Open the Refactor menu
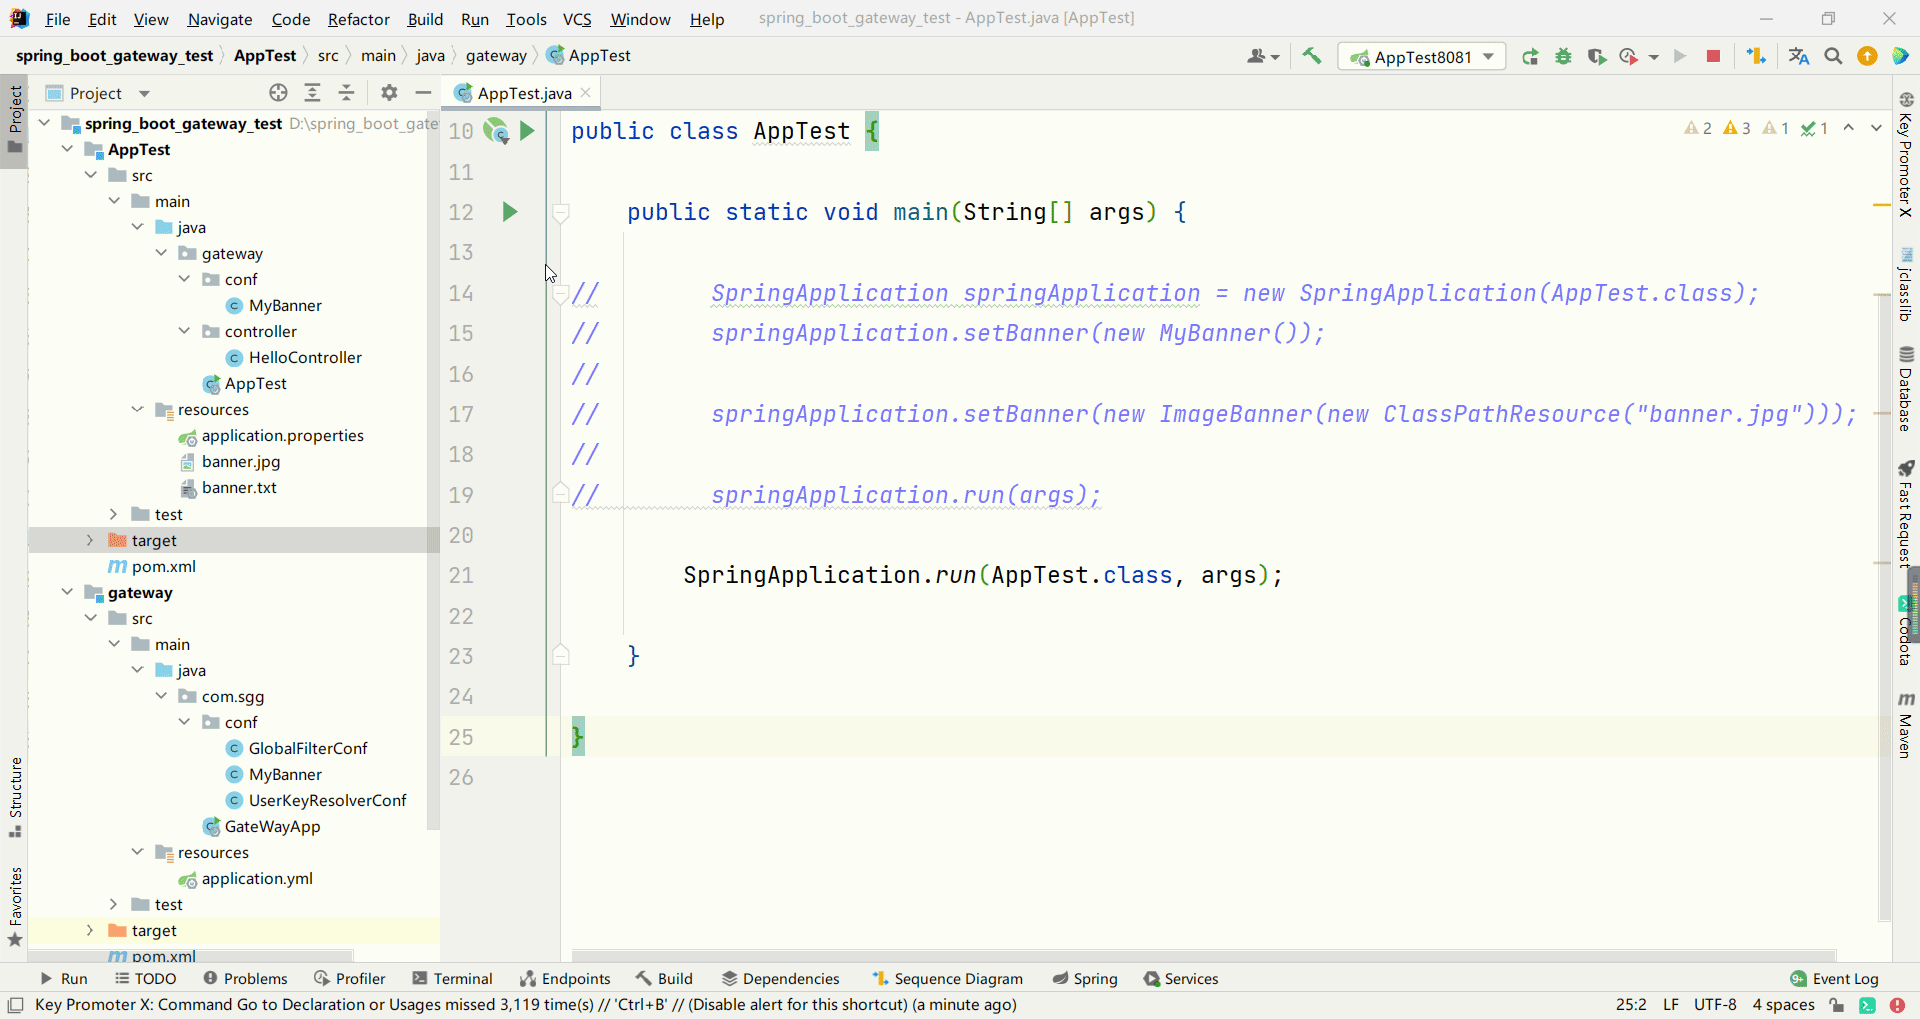This screenshot has height=1019, width=1920. pos(359,19)
